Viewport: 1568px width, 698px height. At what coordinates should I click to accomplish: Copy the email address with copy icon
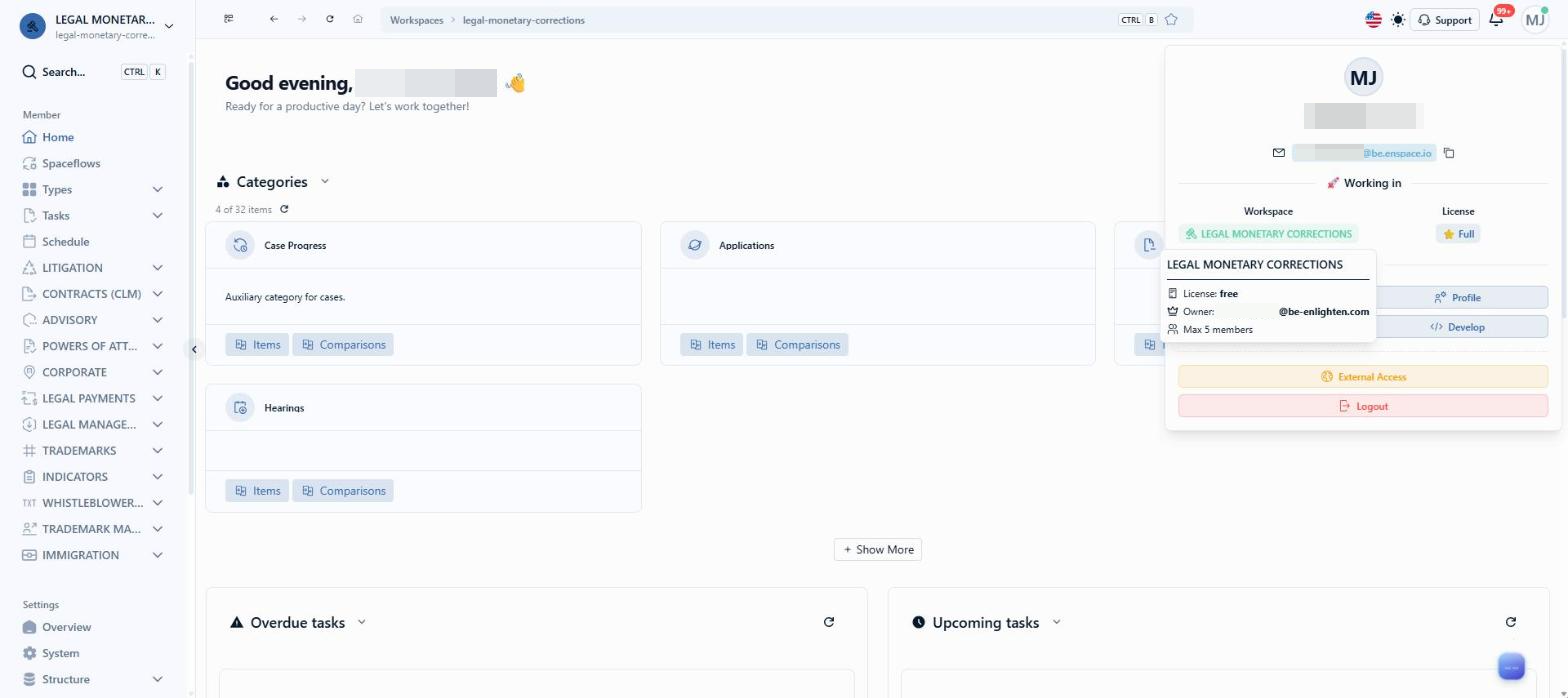(1448, 153)
